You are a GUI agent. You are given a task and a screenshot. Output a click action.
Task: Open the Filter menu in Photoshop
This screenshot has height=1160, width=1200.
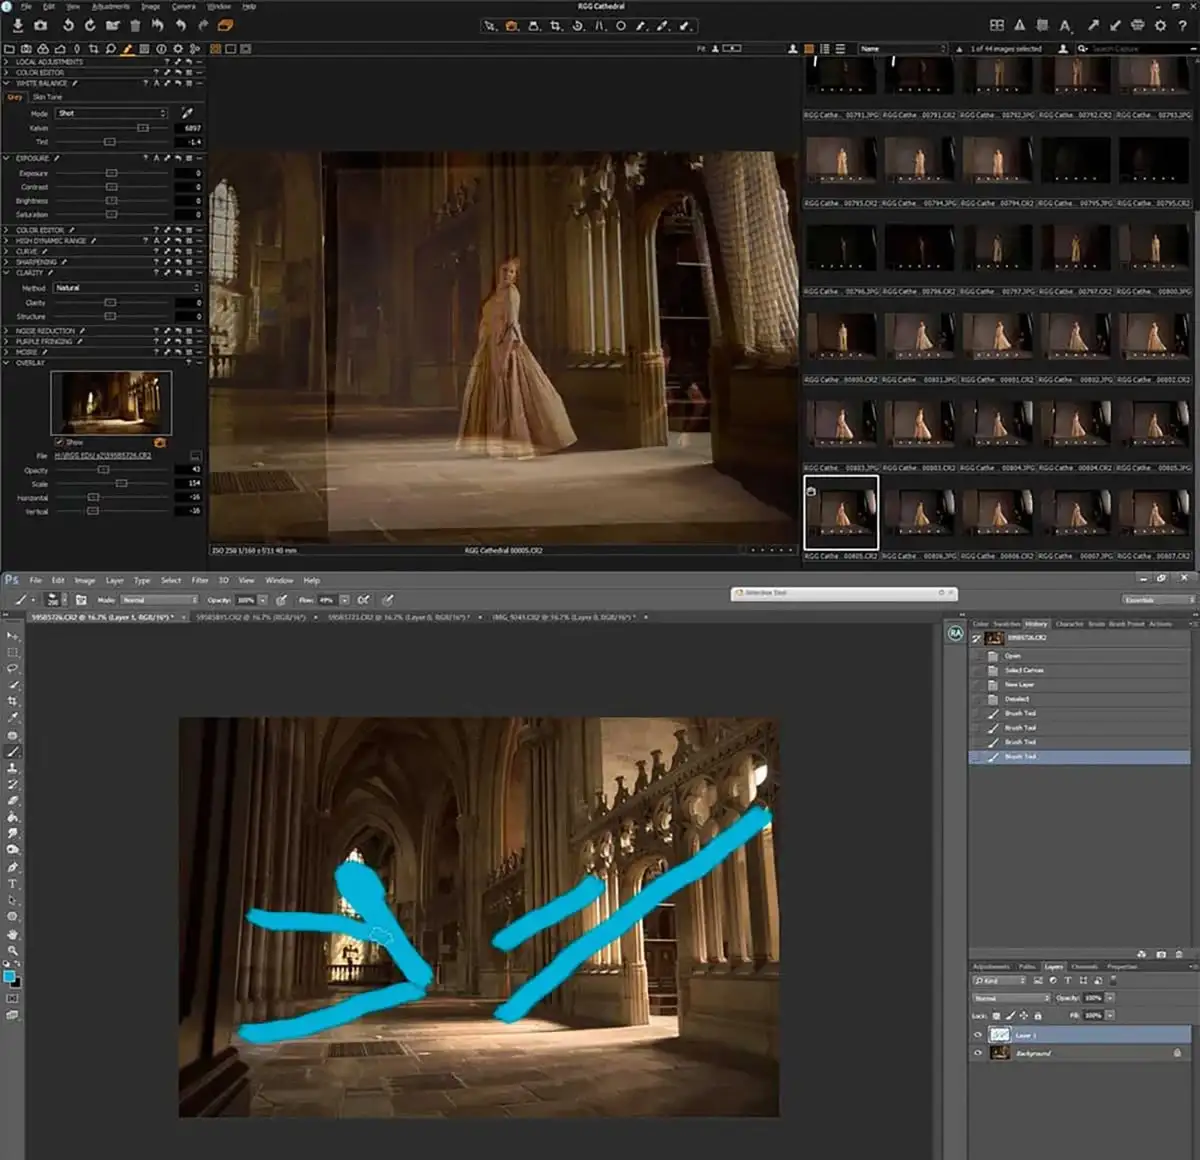coord(200,580)
